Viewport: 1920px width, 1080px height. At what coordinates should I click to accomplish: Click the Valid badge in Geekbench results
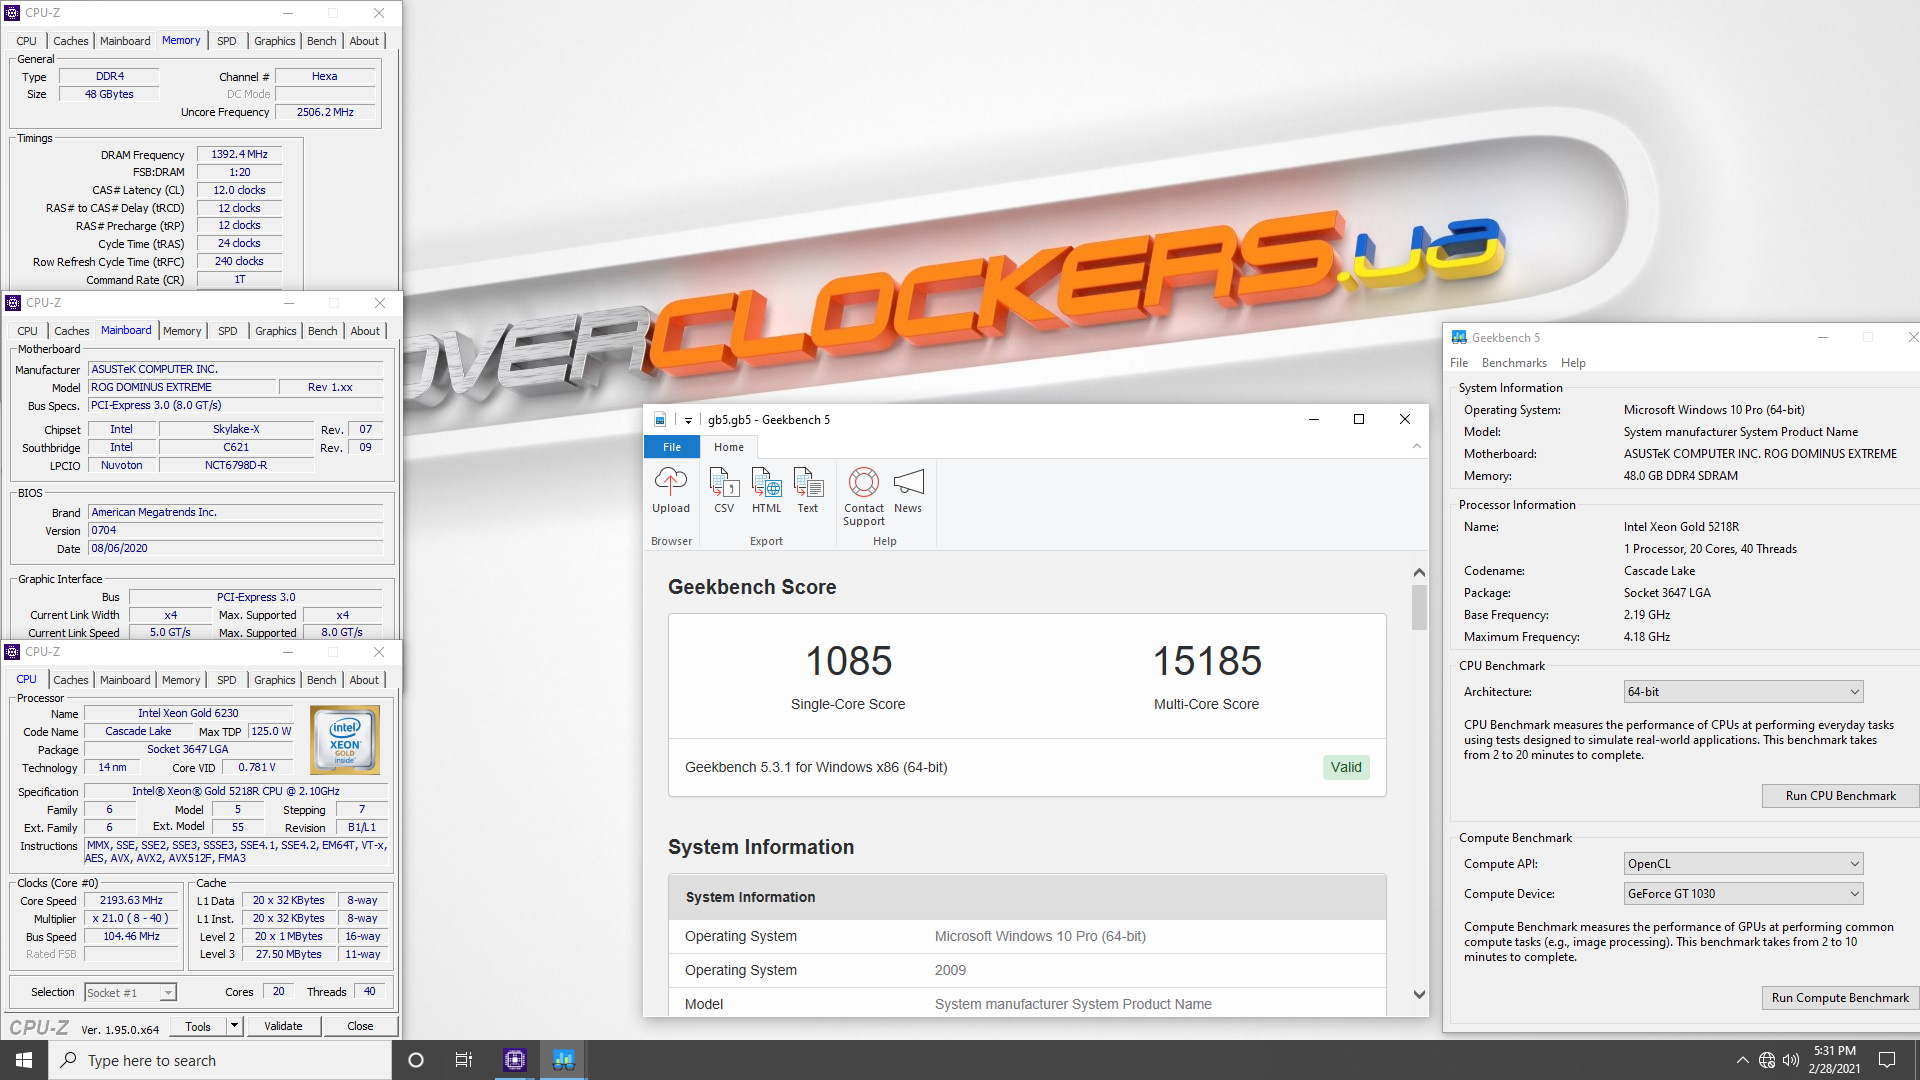click(x=1346, y=767)
